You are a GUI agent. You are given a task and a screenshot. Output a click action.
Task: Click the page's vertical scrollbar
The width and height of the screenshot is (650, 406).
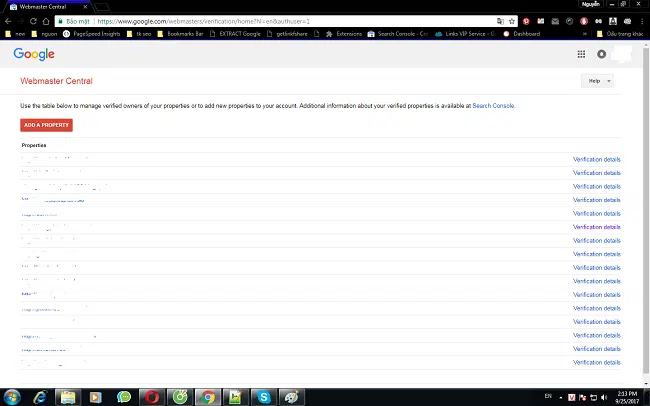point(646,214)
